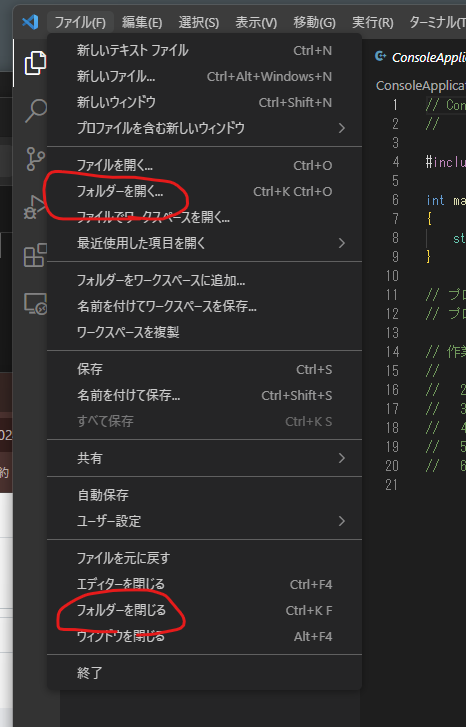
Task: Expand the ユーザー設定 submenu
Action: (x=204, y=522)
